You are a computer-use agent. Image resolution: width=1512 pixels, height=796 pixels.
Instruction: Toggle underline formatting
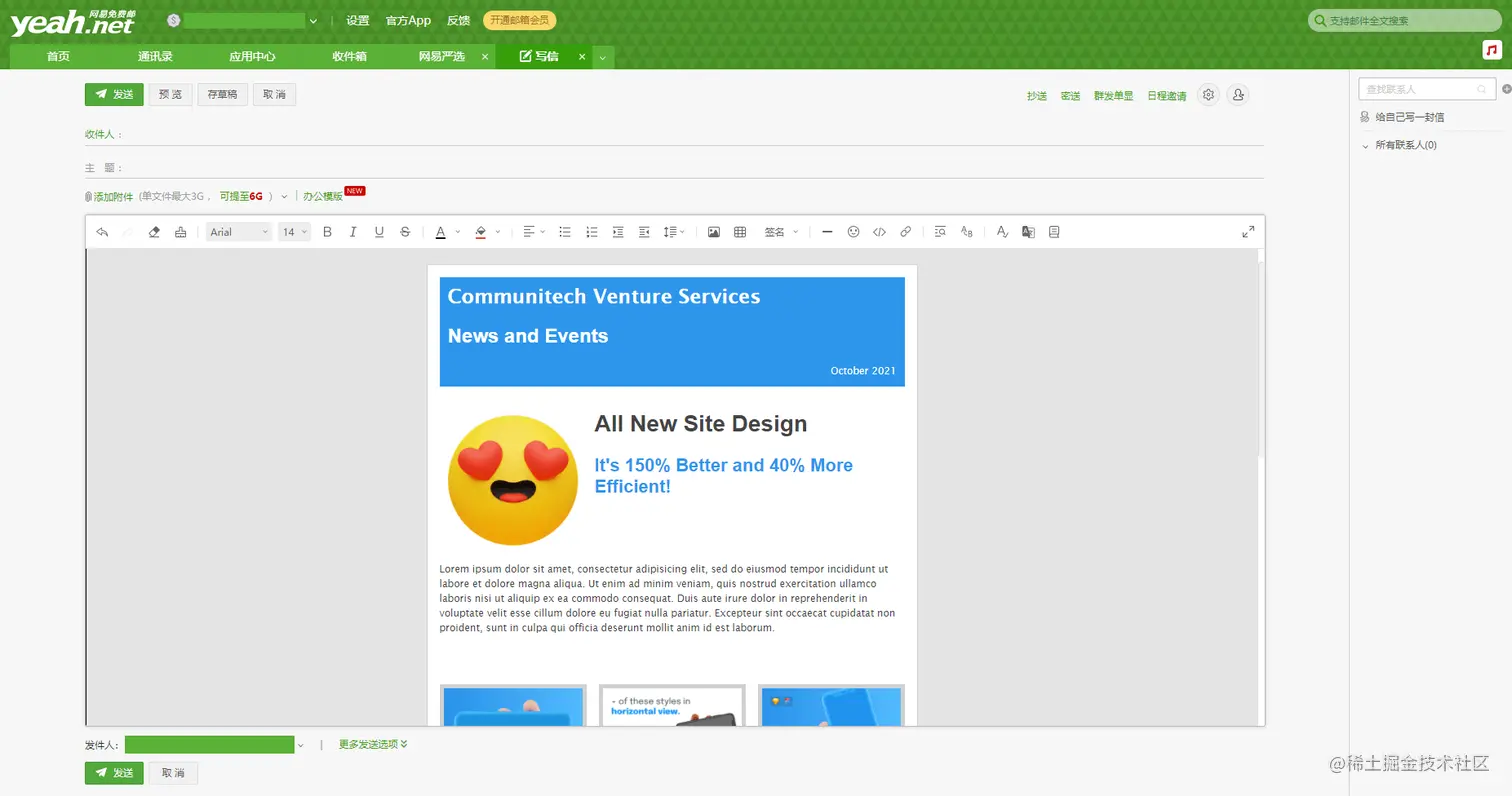pos(379,232)
